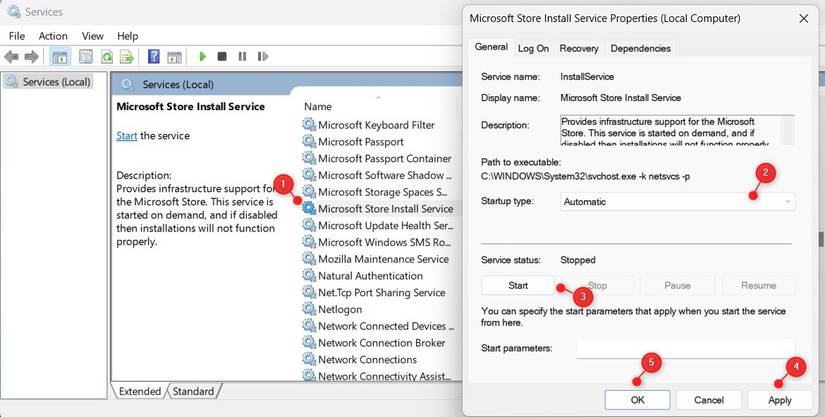Select the Microsoft Update Health Service entry
The width and height of the screenshot is (825, 417).
tap(386, 226)
